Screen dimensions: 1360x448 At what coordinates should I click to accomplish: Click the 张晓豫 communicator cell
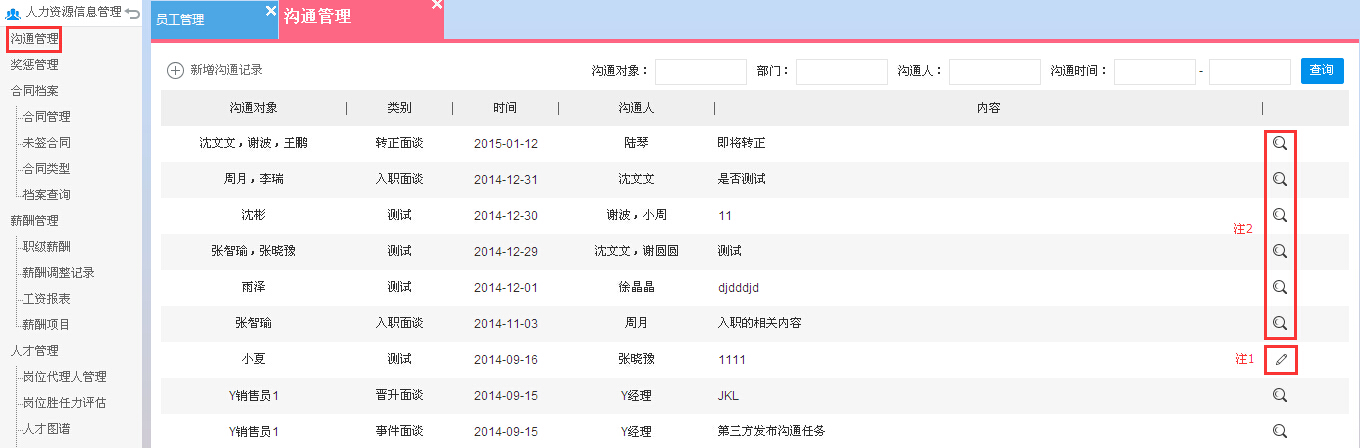click(636, 359)
